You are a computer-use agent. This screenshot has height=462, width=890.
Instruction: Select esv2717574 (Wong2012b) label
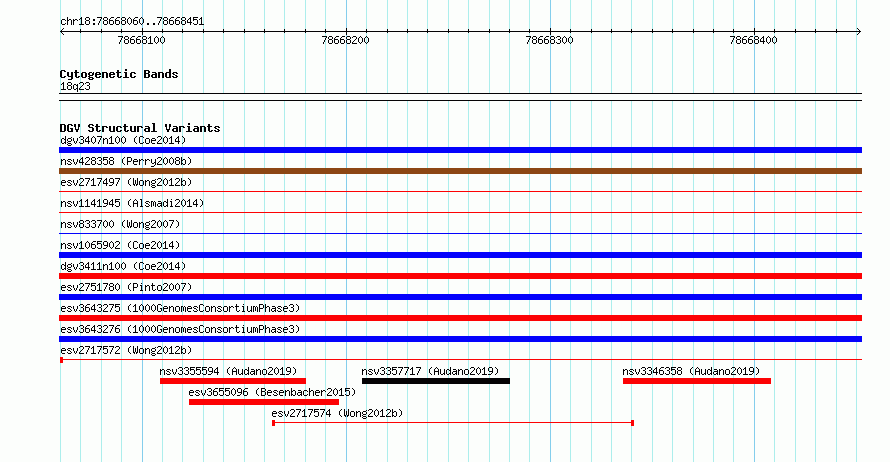(337, 413)
